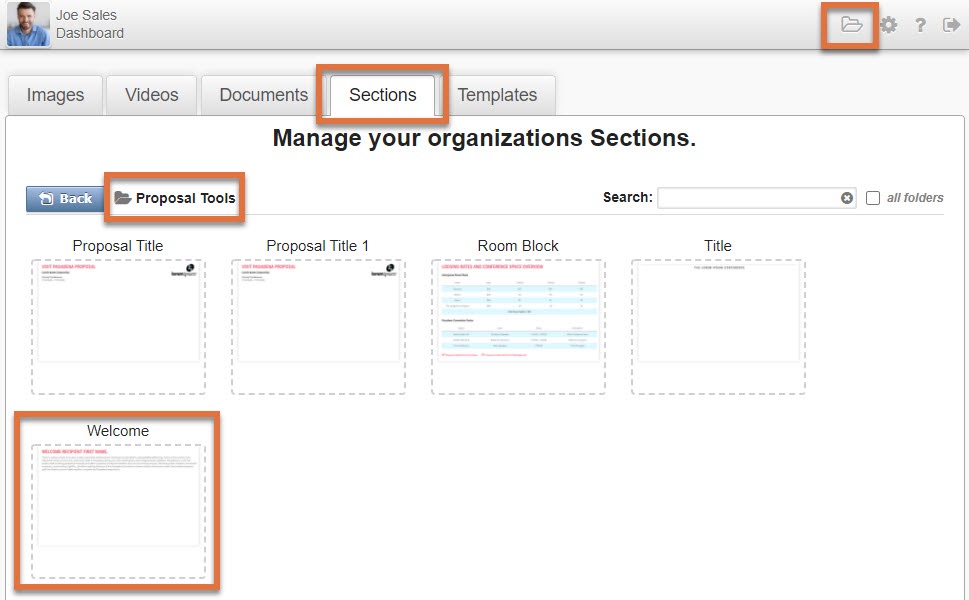Click the 'Room Block' caption text
The width and height of the screenshot is (969, 600).
point(518,246)
